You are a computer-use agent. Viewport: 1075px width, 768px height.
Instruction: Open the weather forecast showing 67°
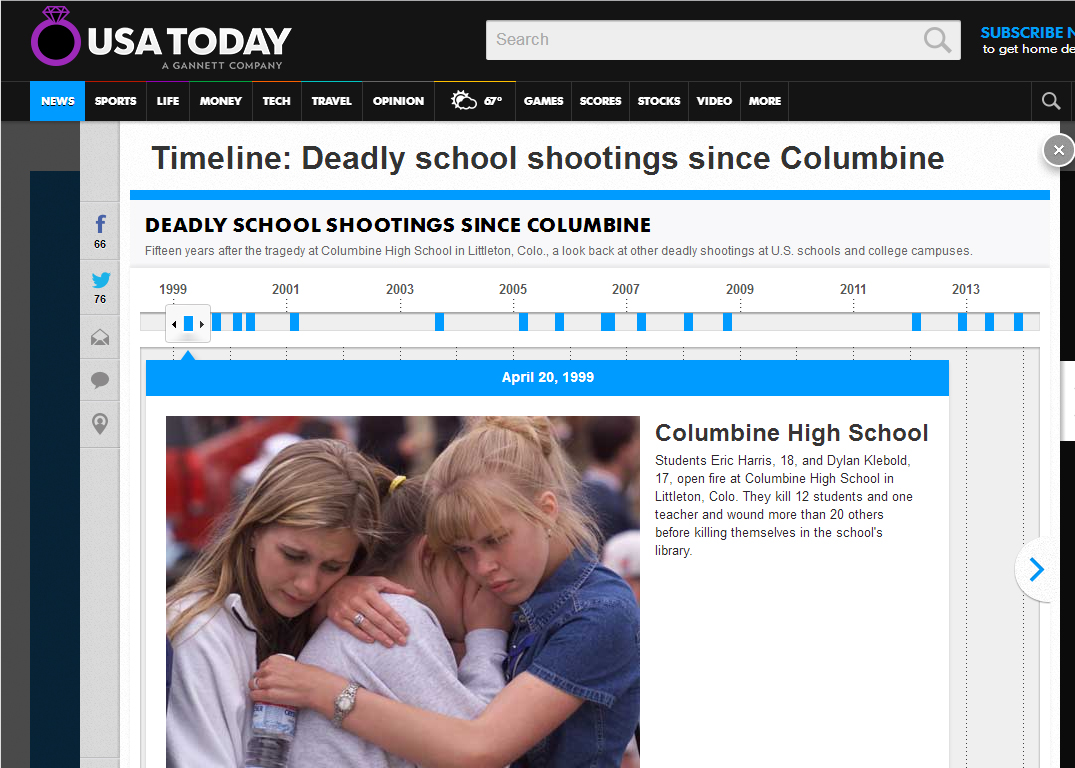point(476,101)
